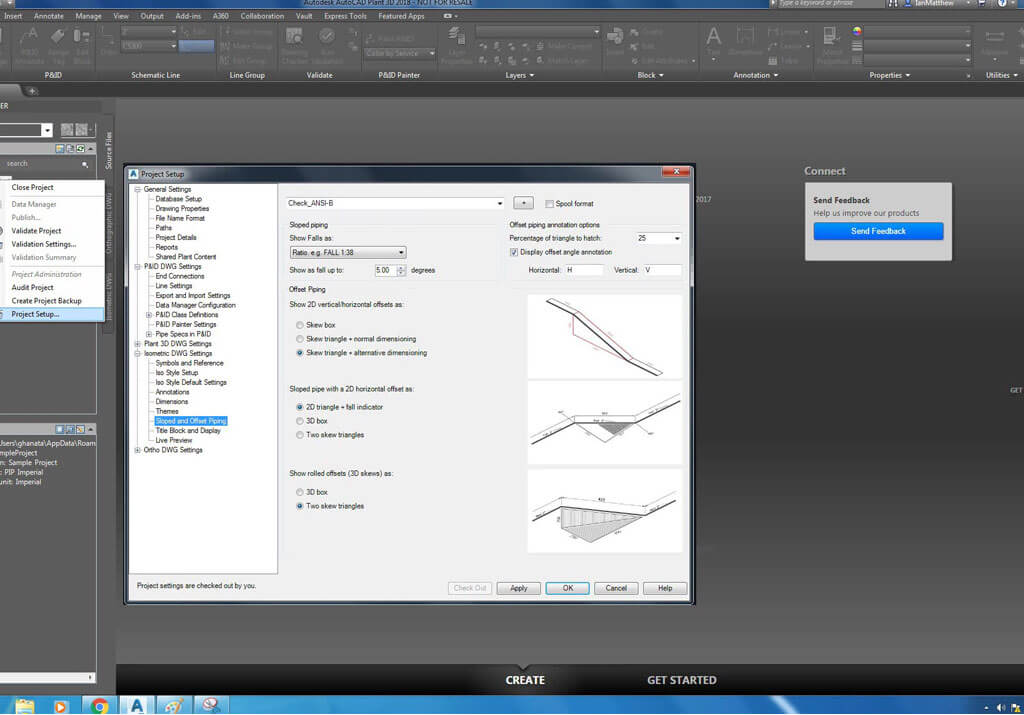Image resolution: width=1024 pixels, height=715 pixels.
Task: Click the color wheel icon in Properties panel
Action: click(857, 31)
